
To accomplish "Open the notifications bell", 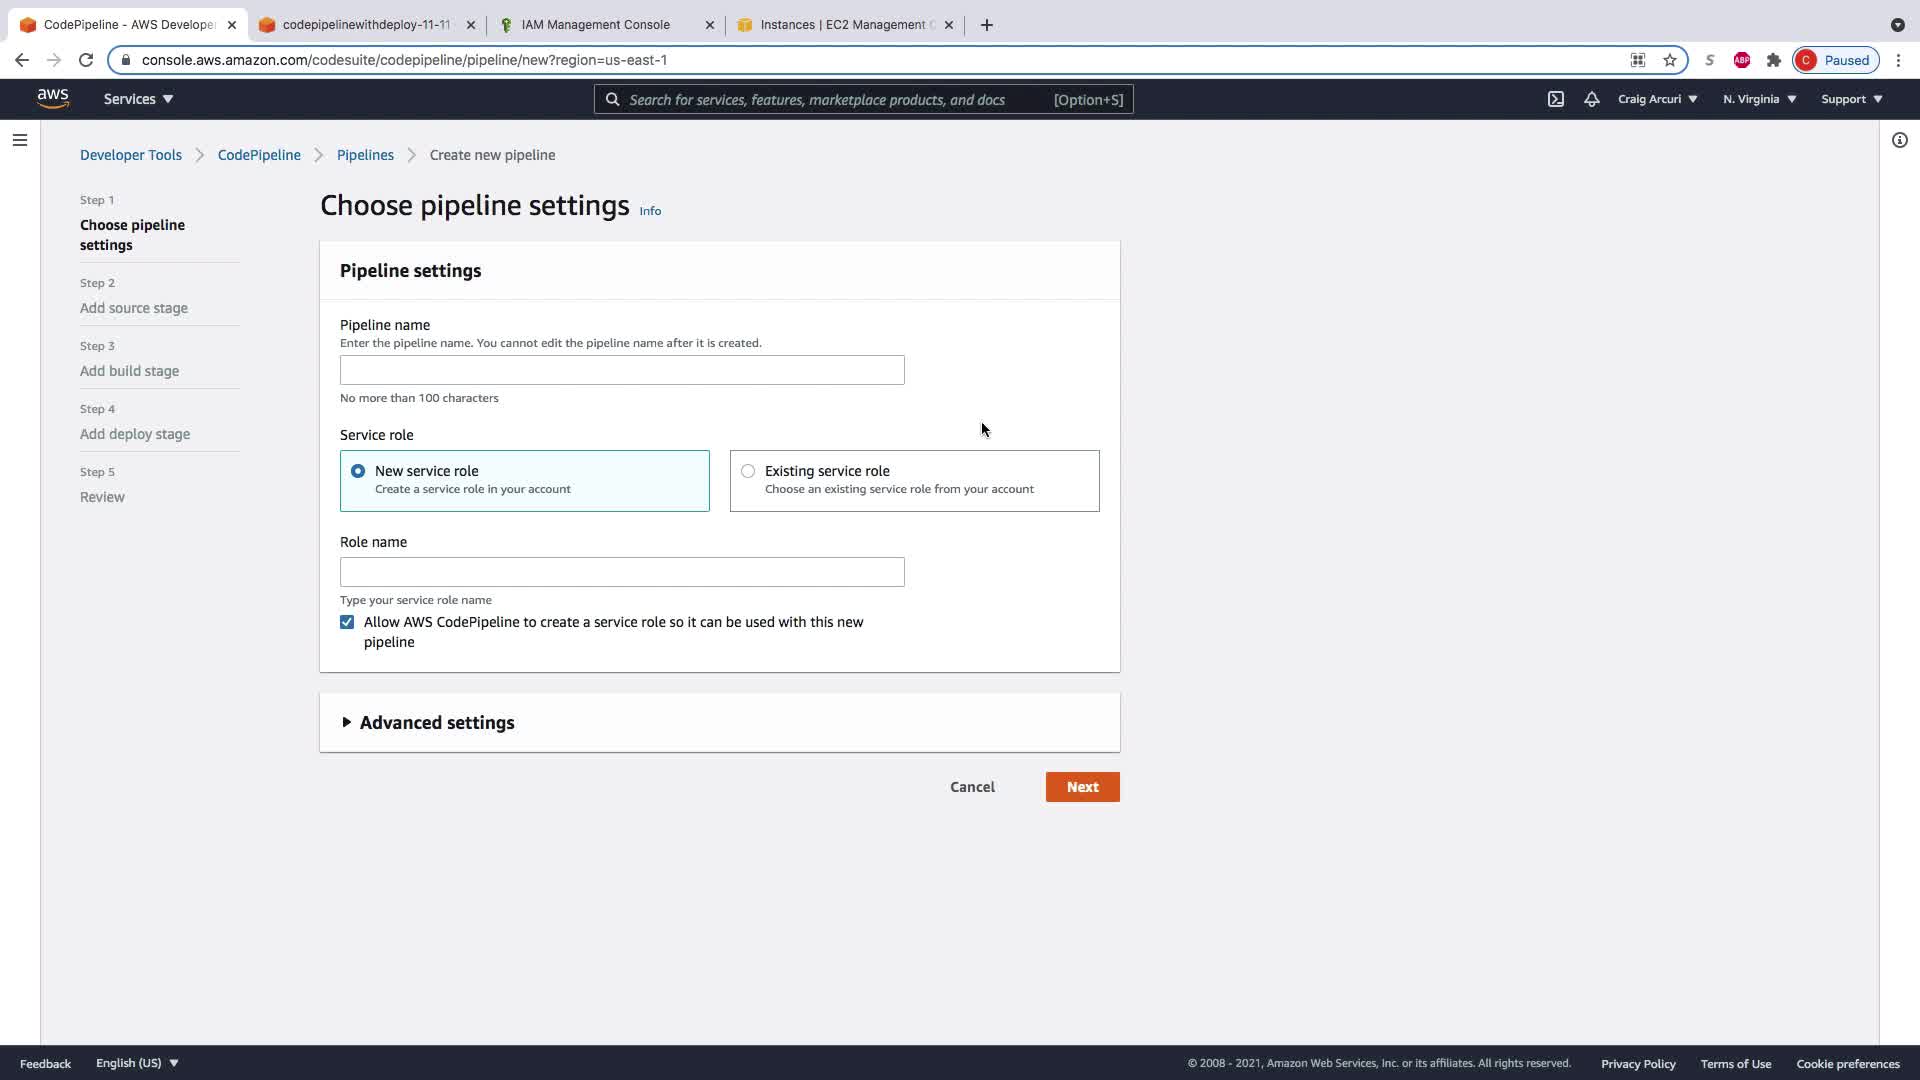I will click(x=1591, y=99).
